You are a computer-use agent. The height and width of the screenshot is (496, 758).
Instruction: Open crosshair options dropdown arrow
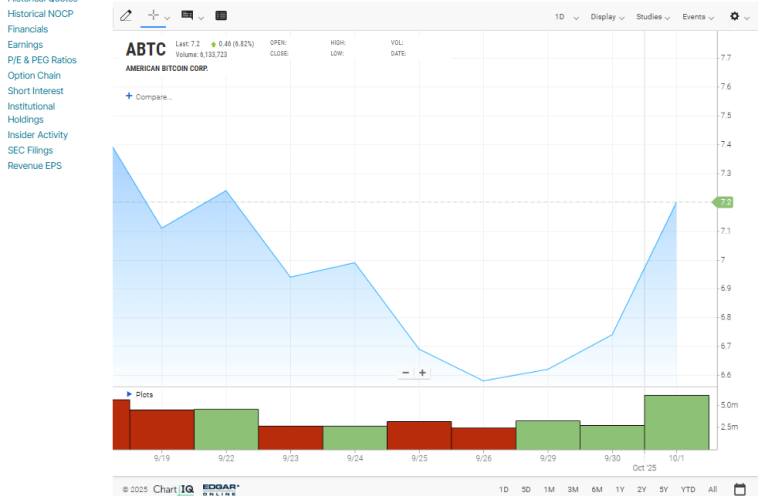[x=167, y=18]
